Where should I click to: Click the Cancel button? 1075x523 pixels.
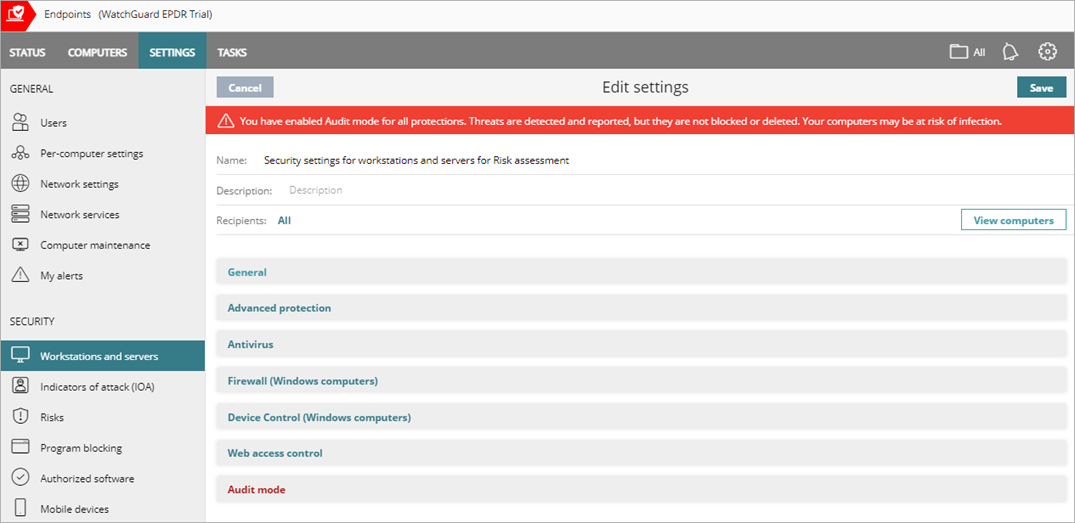(245, 88)
